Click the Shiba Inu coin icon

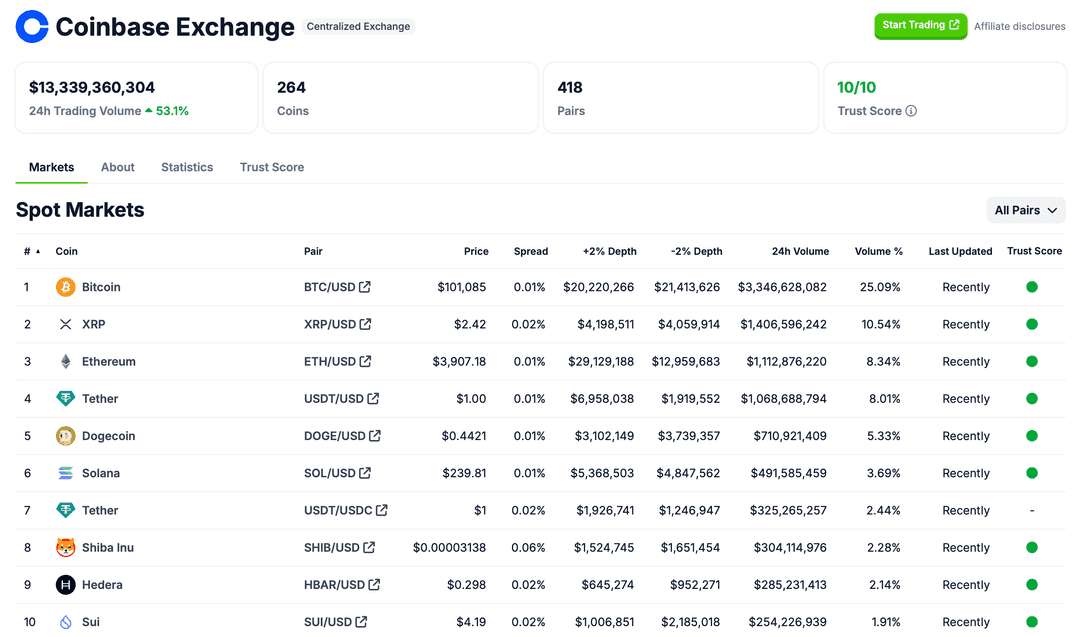click(65, 547)
